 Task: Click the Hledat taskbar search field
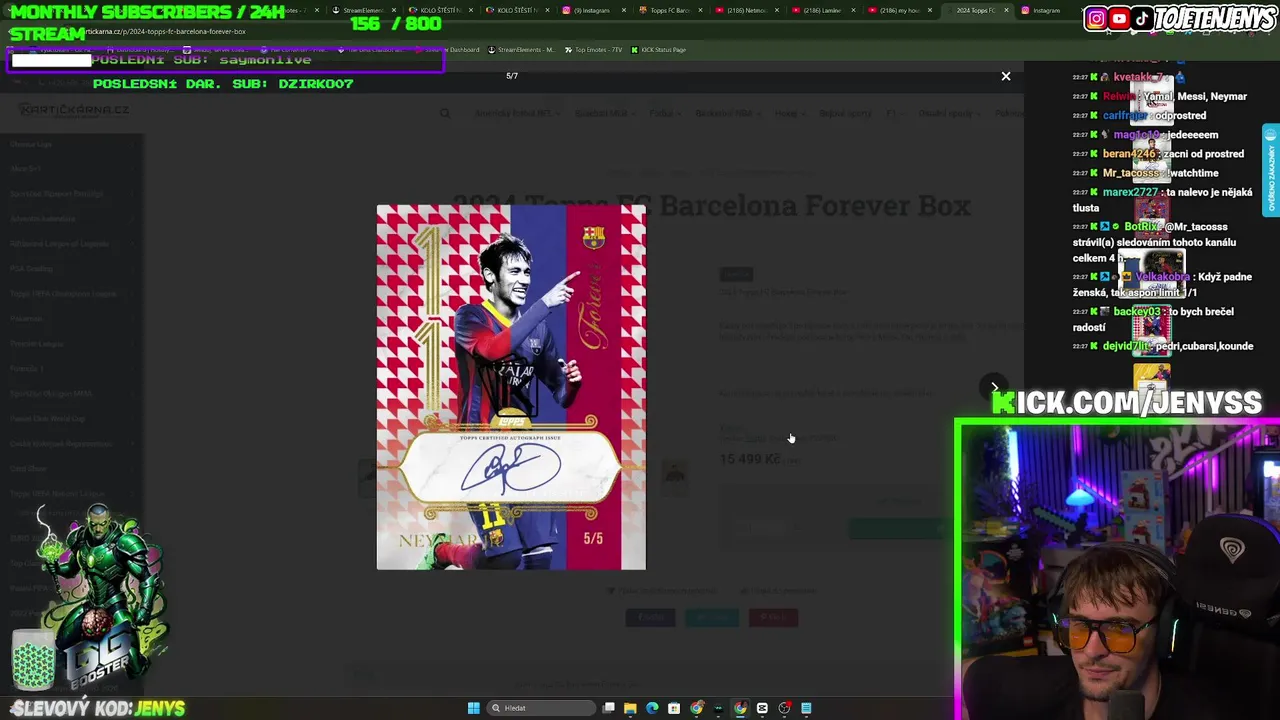[x=541, y=708]
